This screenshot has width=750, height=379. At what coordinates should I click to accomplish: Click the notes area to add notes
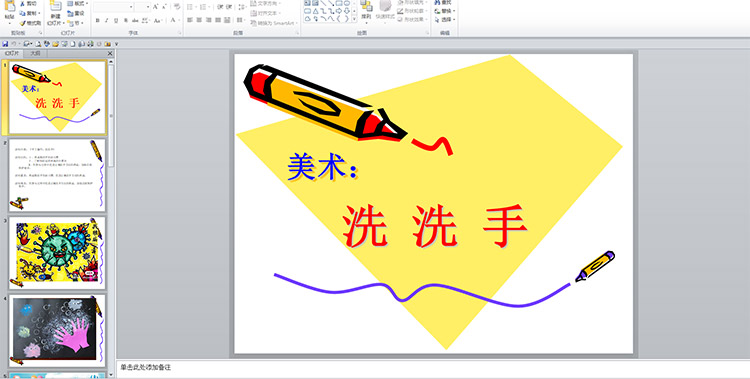(x=433, y=368)
